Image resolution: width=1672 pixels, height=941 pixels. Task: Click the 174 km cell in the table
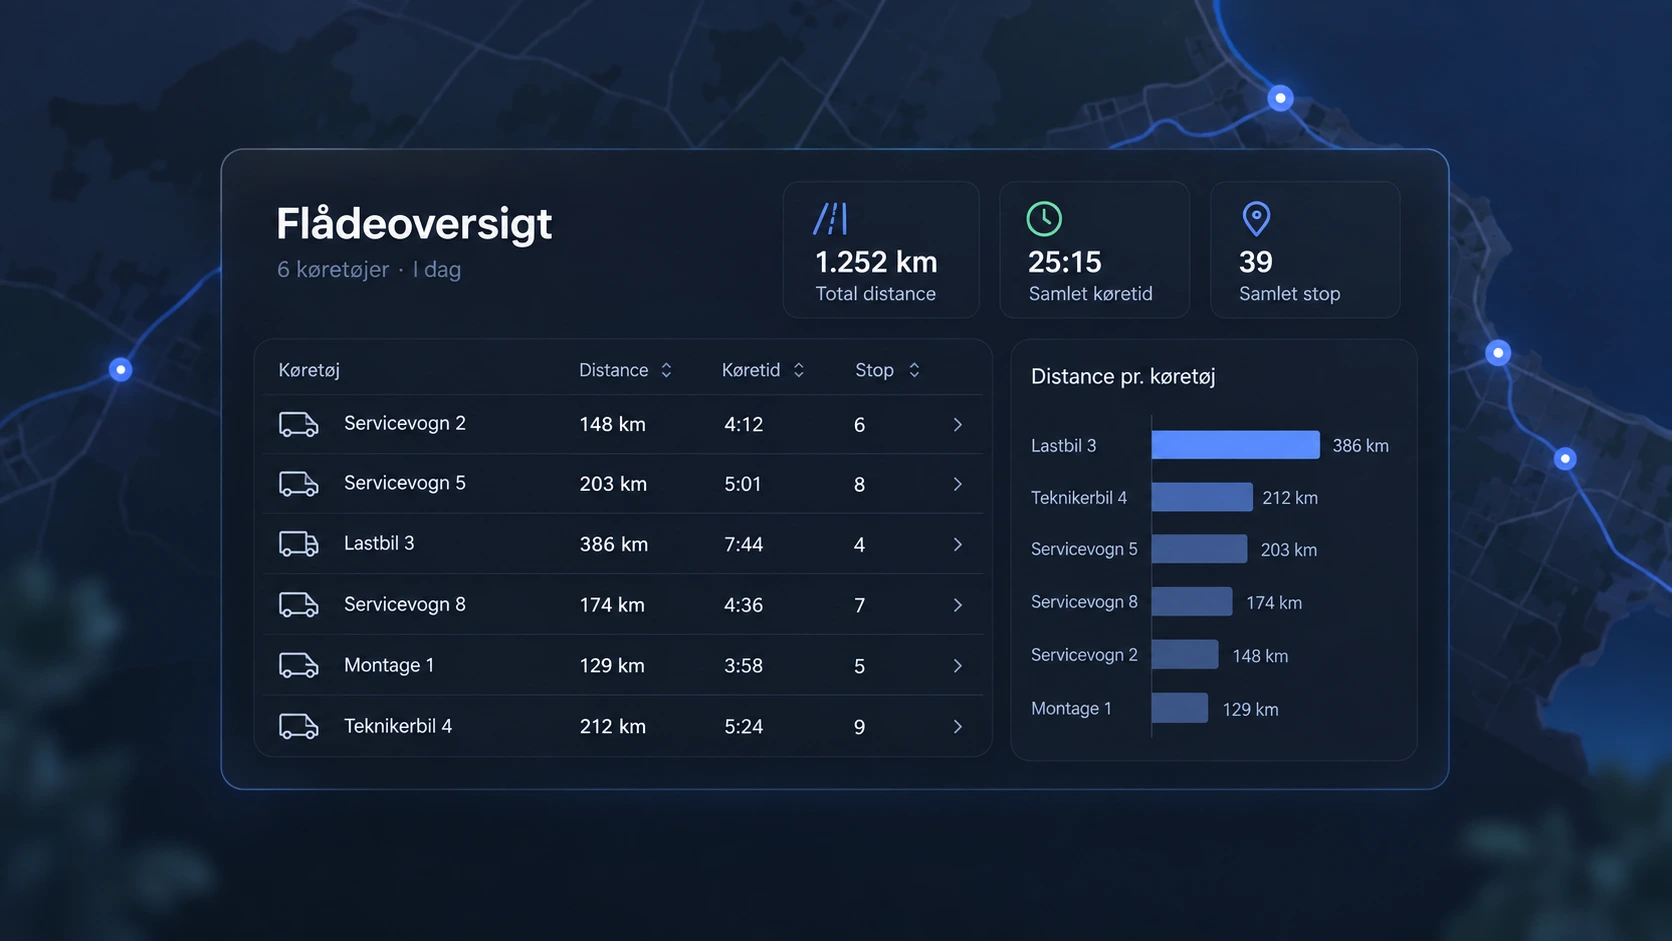[x=612, y=605]
